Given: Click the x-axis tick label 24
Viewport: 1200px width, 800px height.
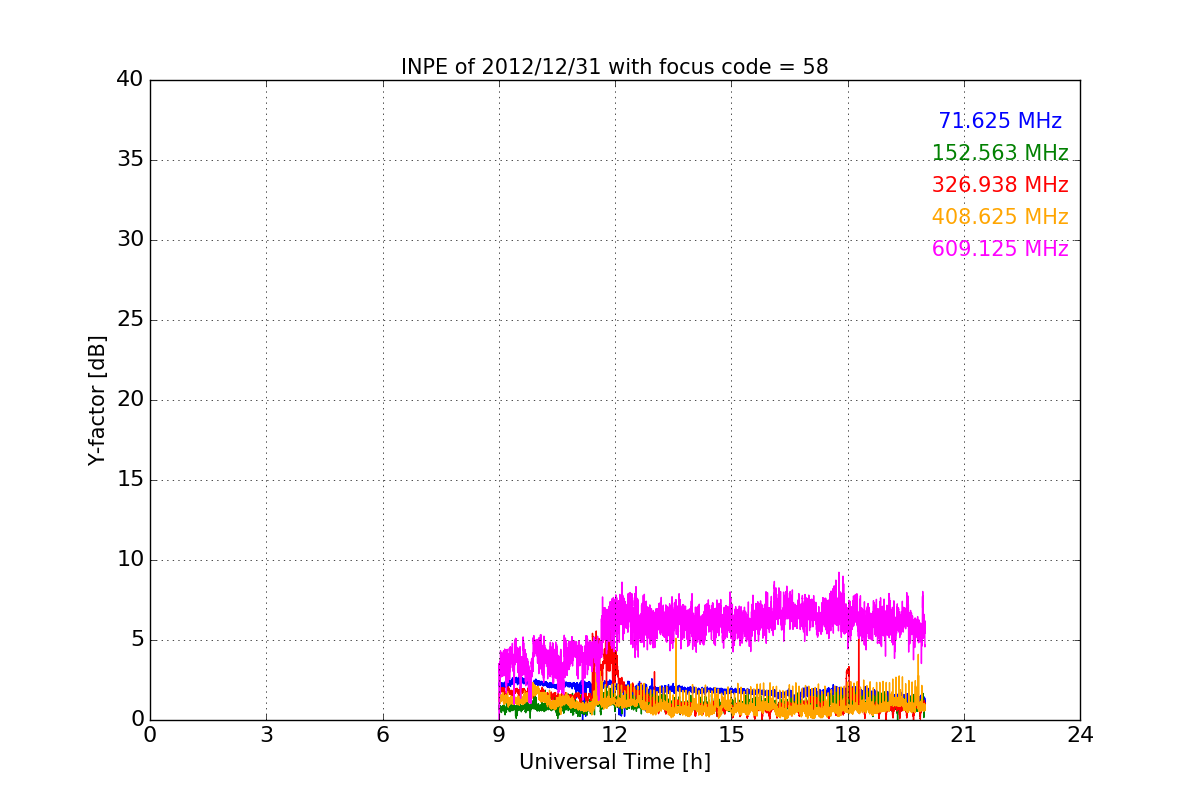Looking at the screenshot, I should [1080, 735].
